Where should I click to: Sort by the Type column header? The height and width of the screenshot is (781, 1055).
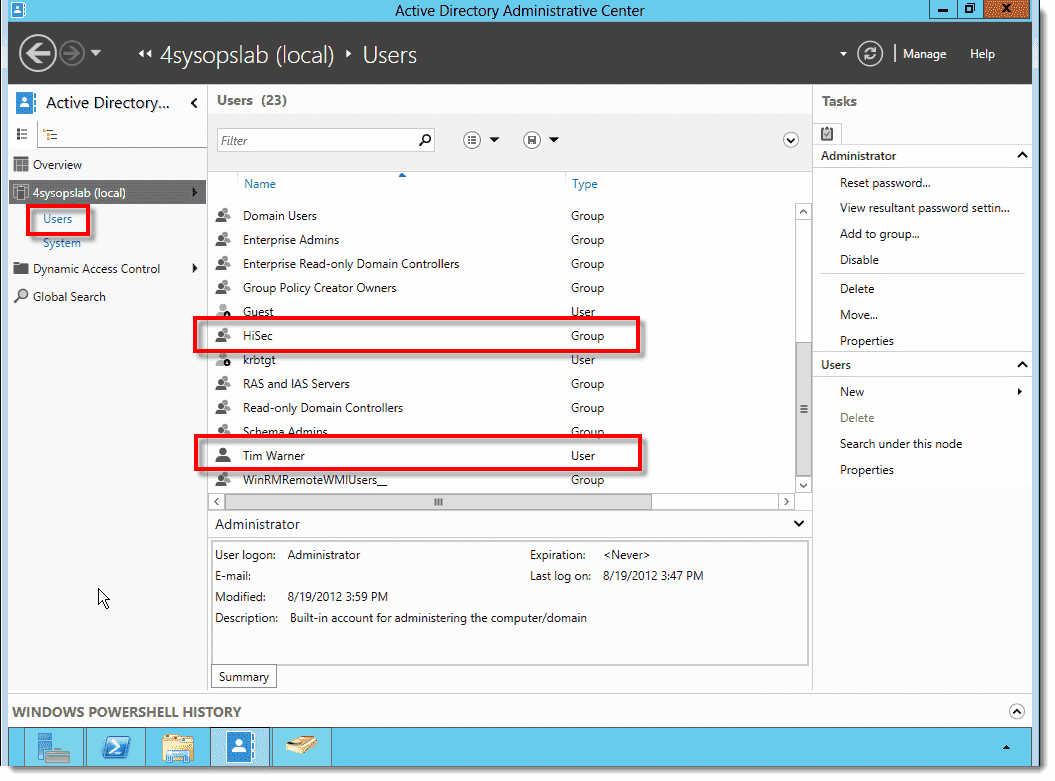[585, 184]
